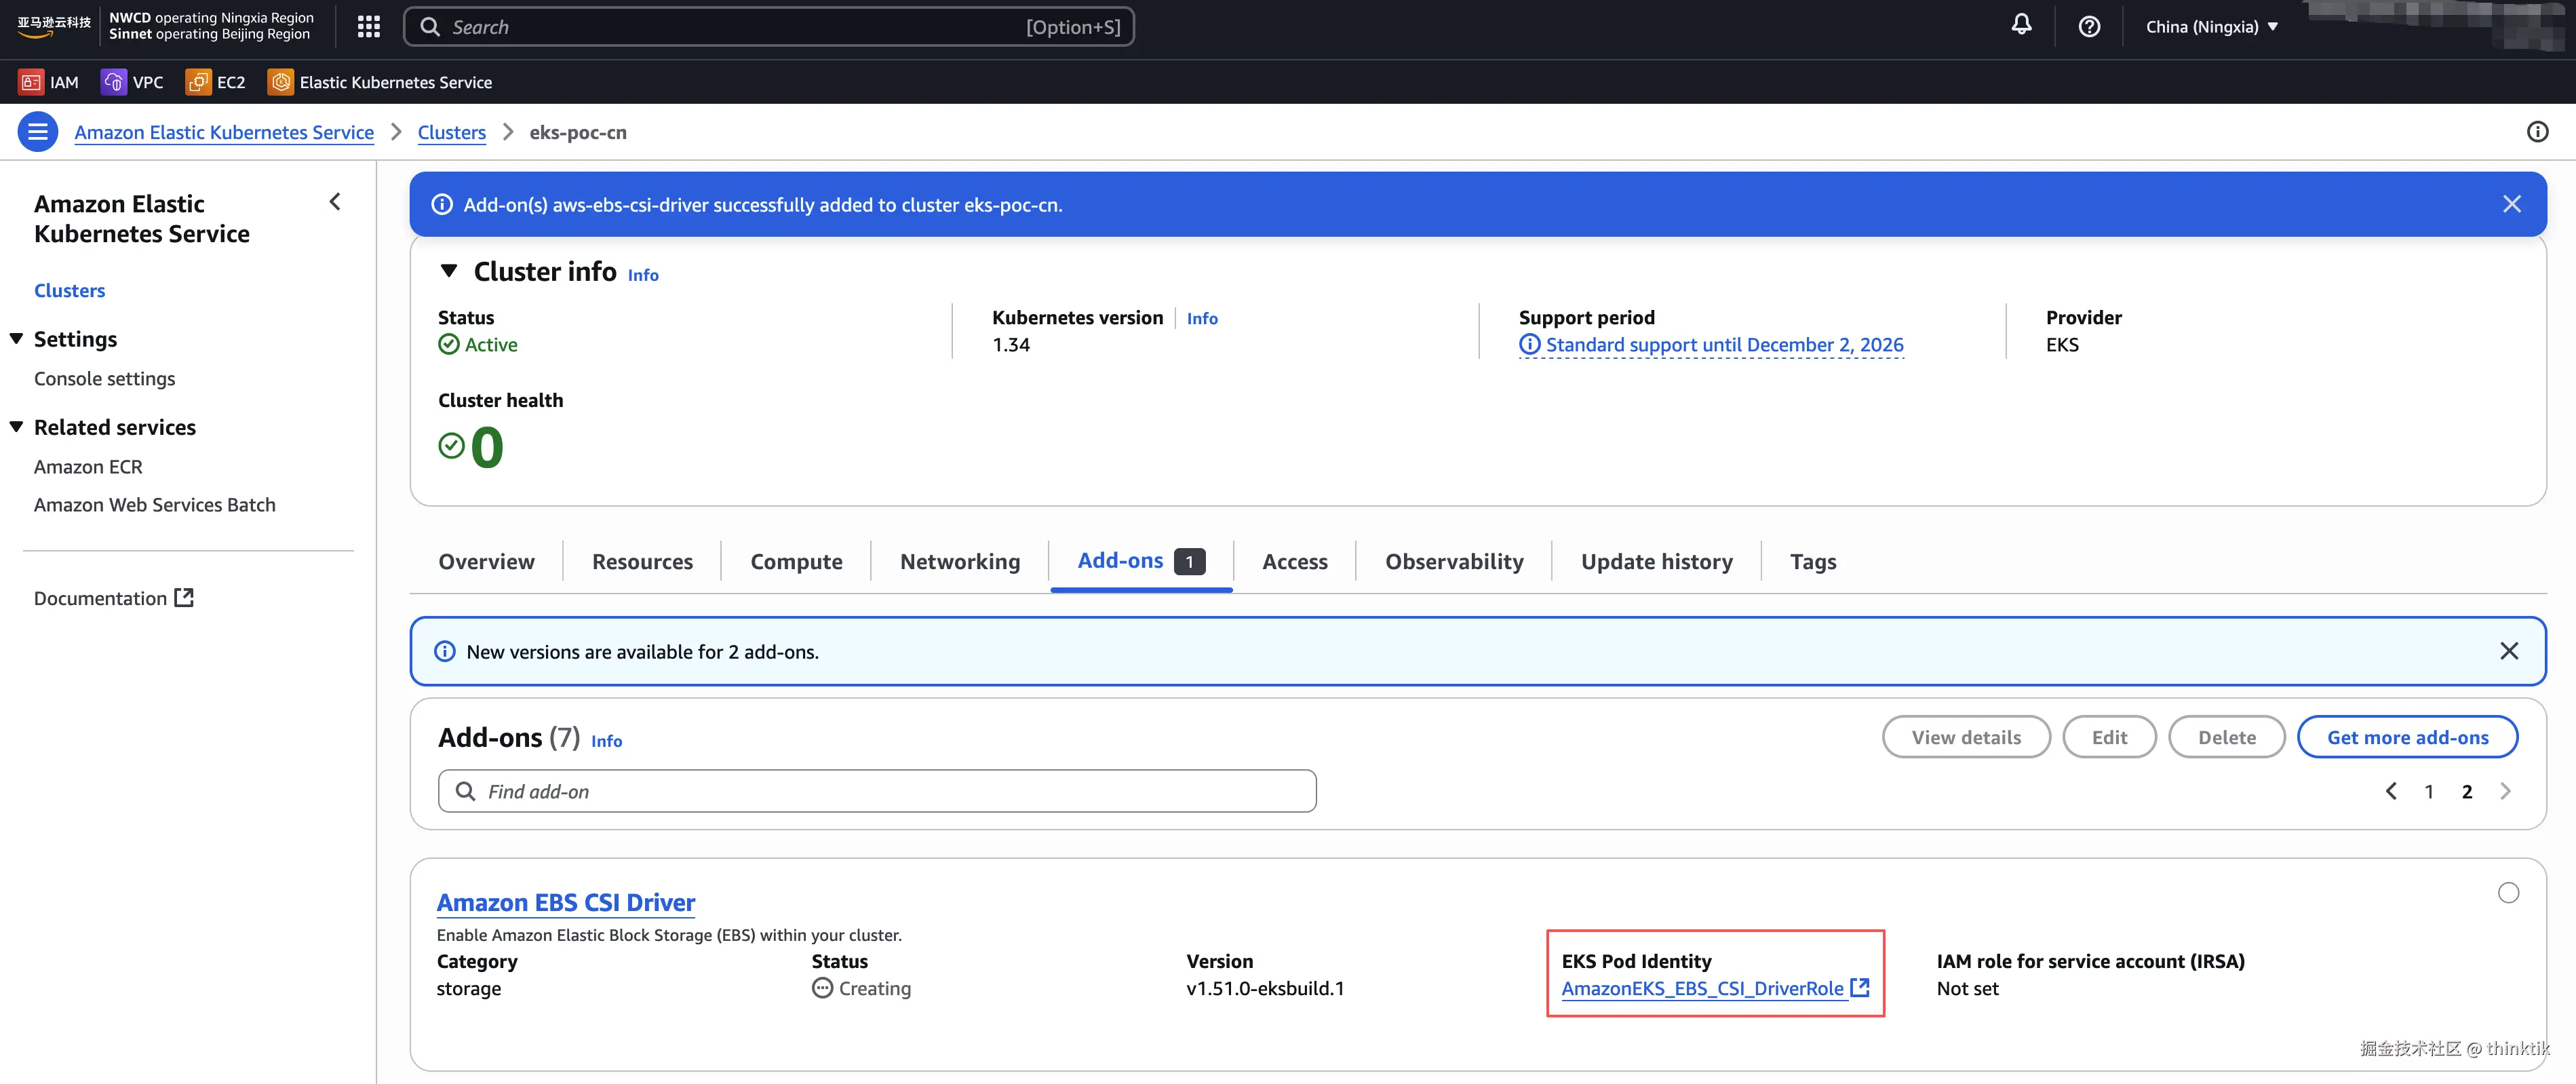Click the Clusters breadcrumb link

452,132
